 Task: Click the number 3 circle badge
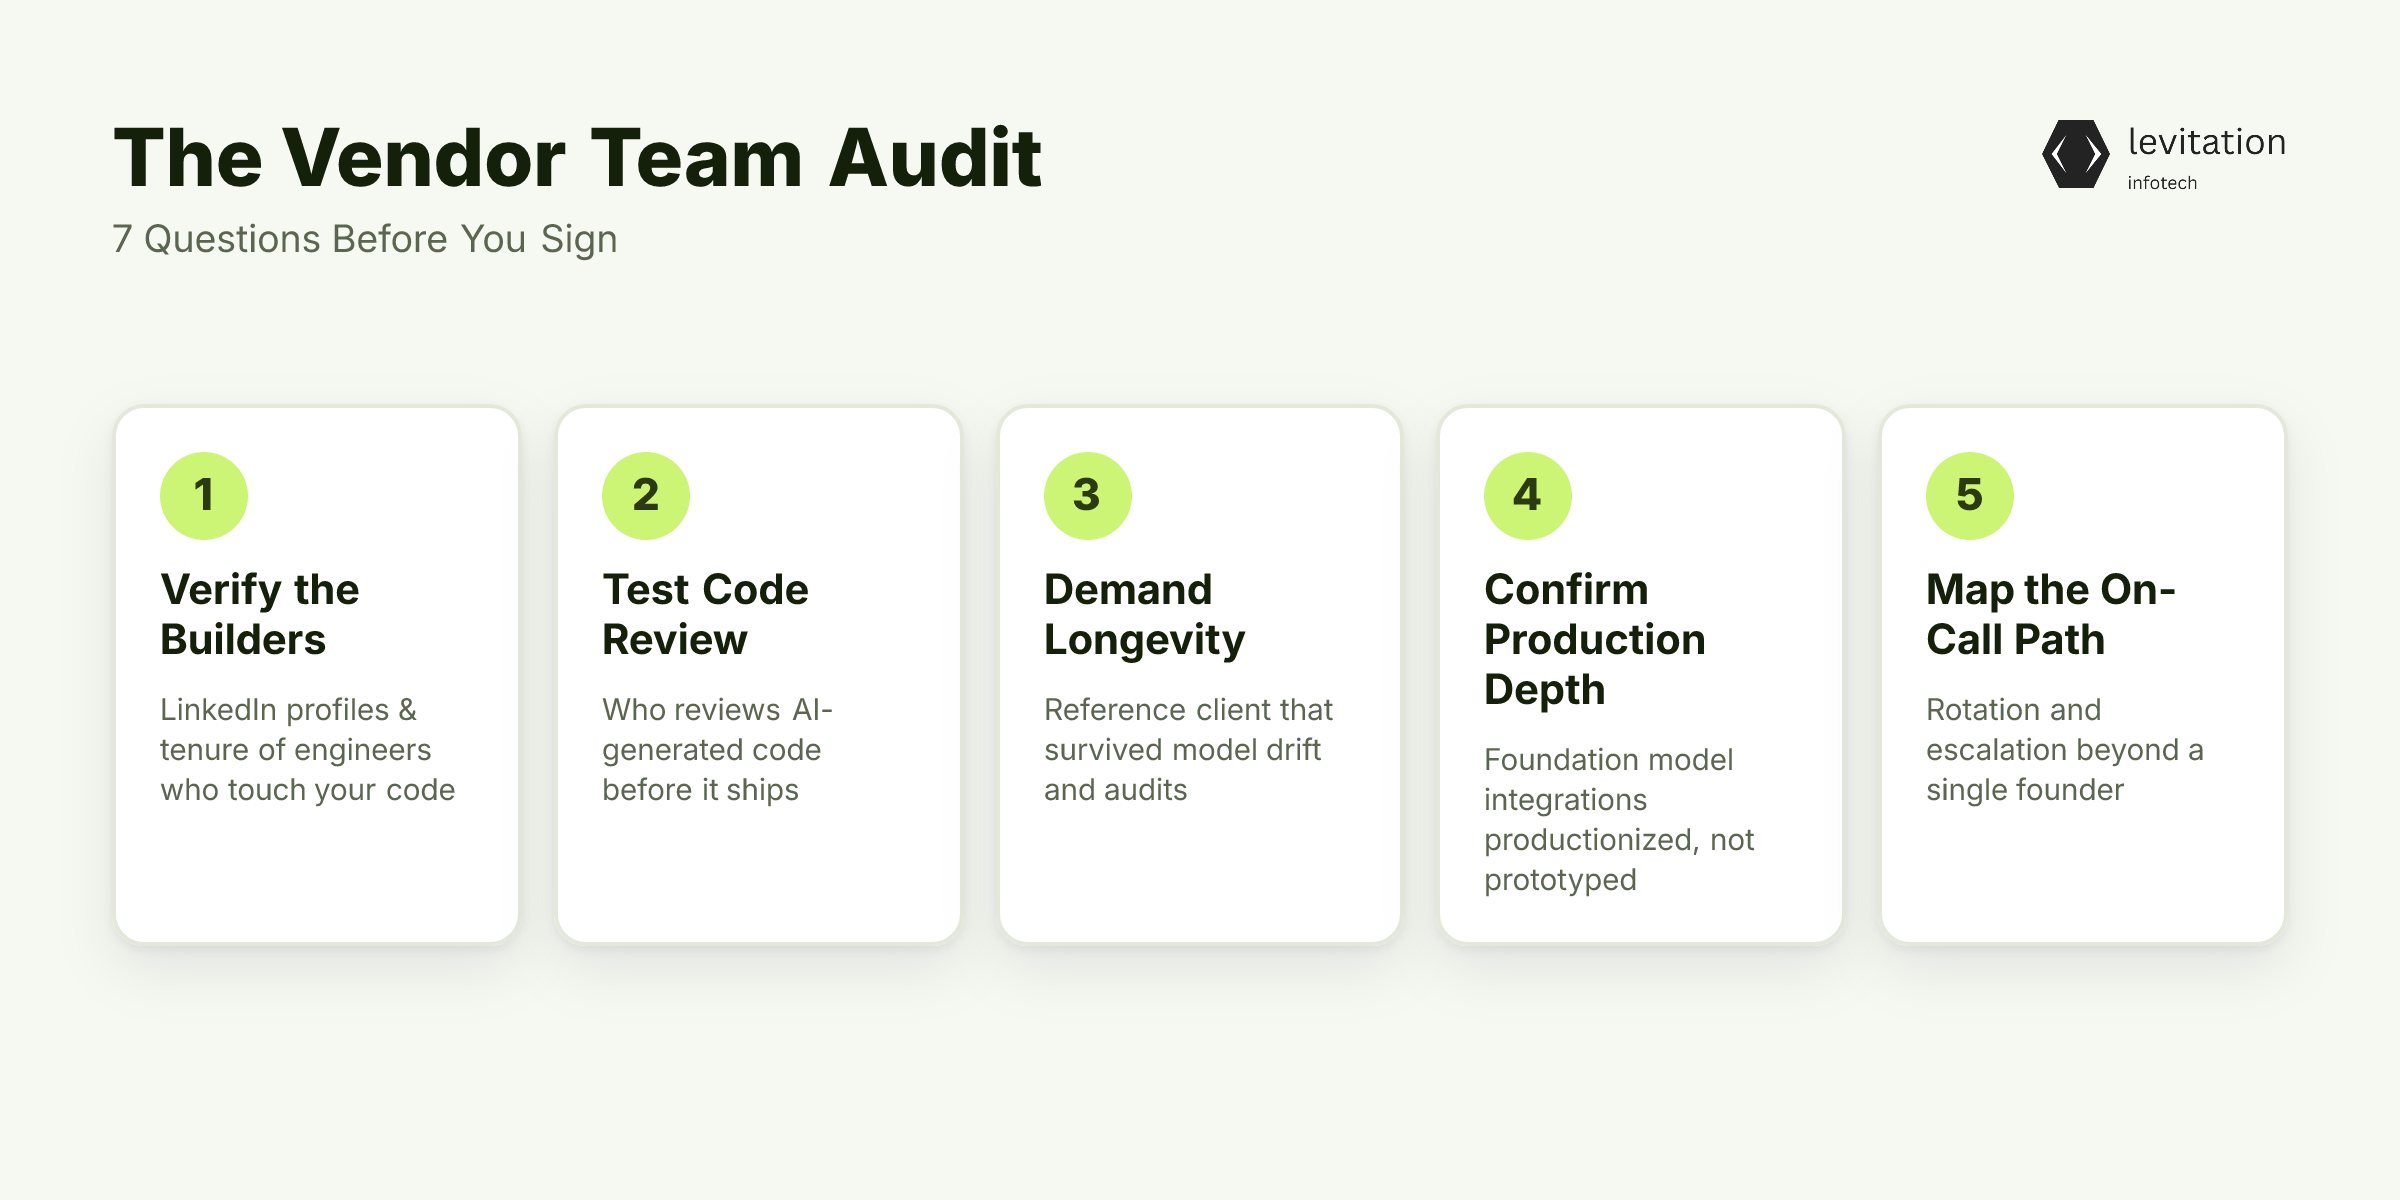pyautogui.click(x=1088, y=496)
